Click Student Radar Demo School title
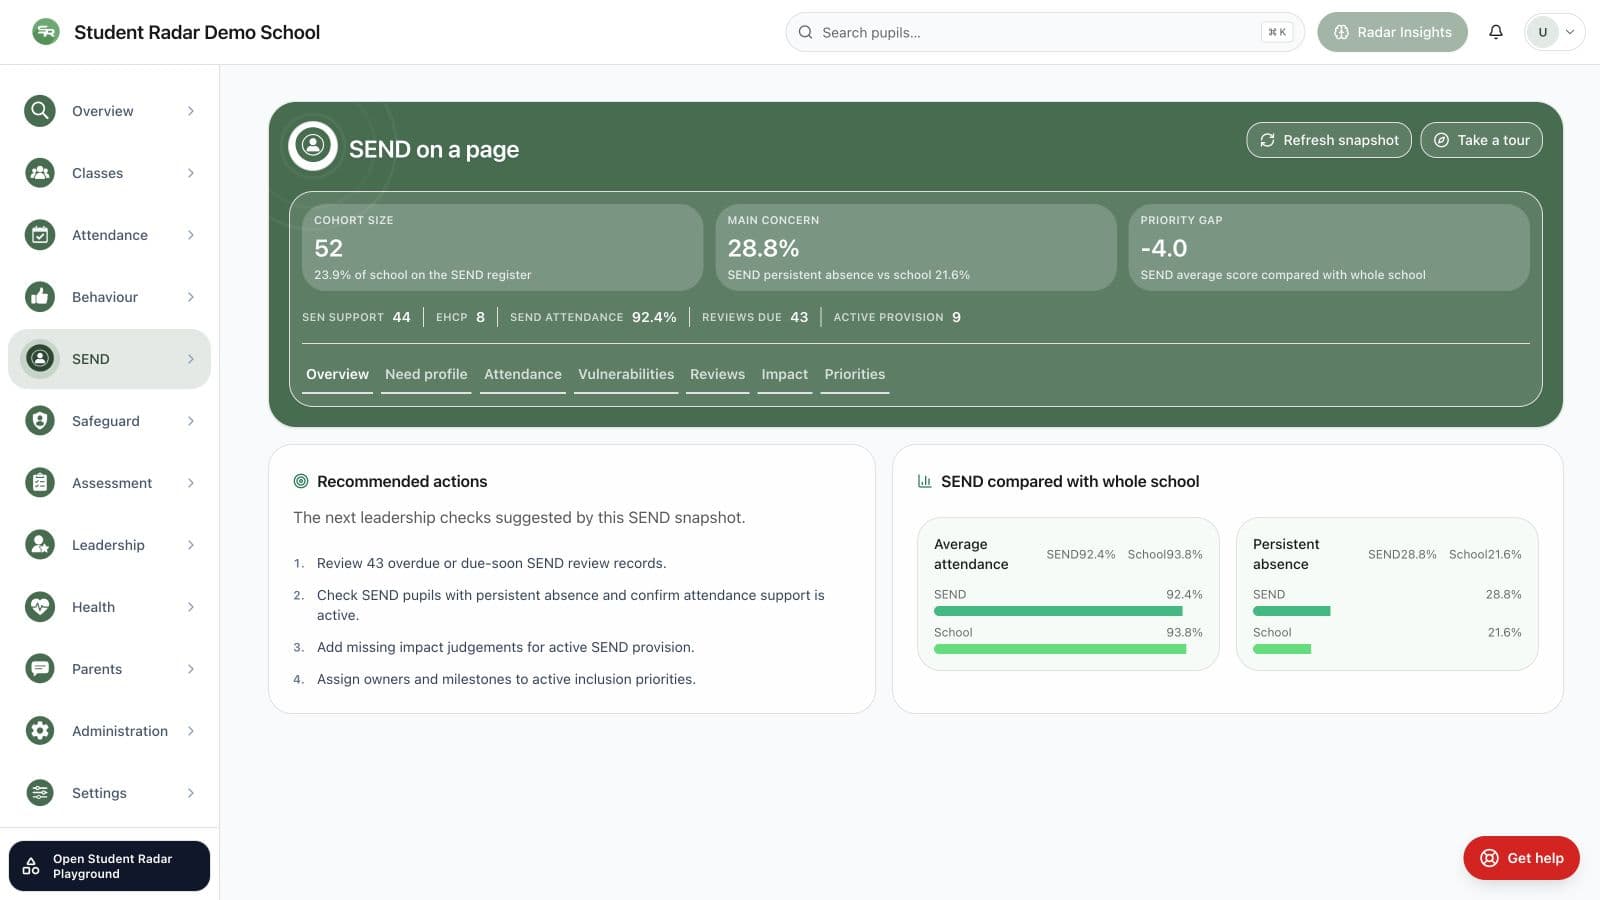 pos(197,32)
